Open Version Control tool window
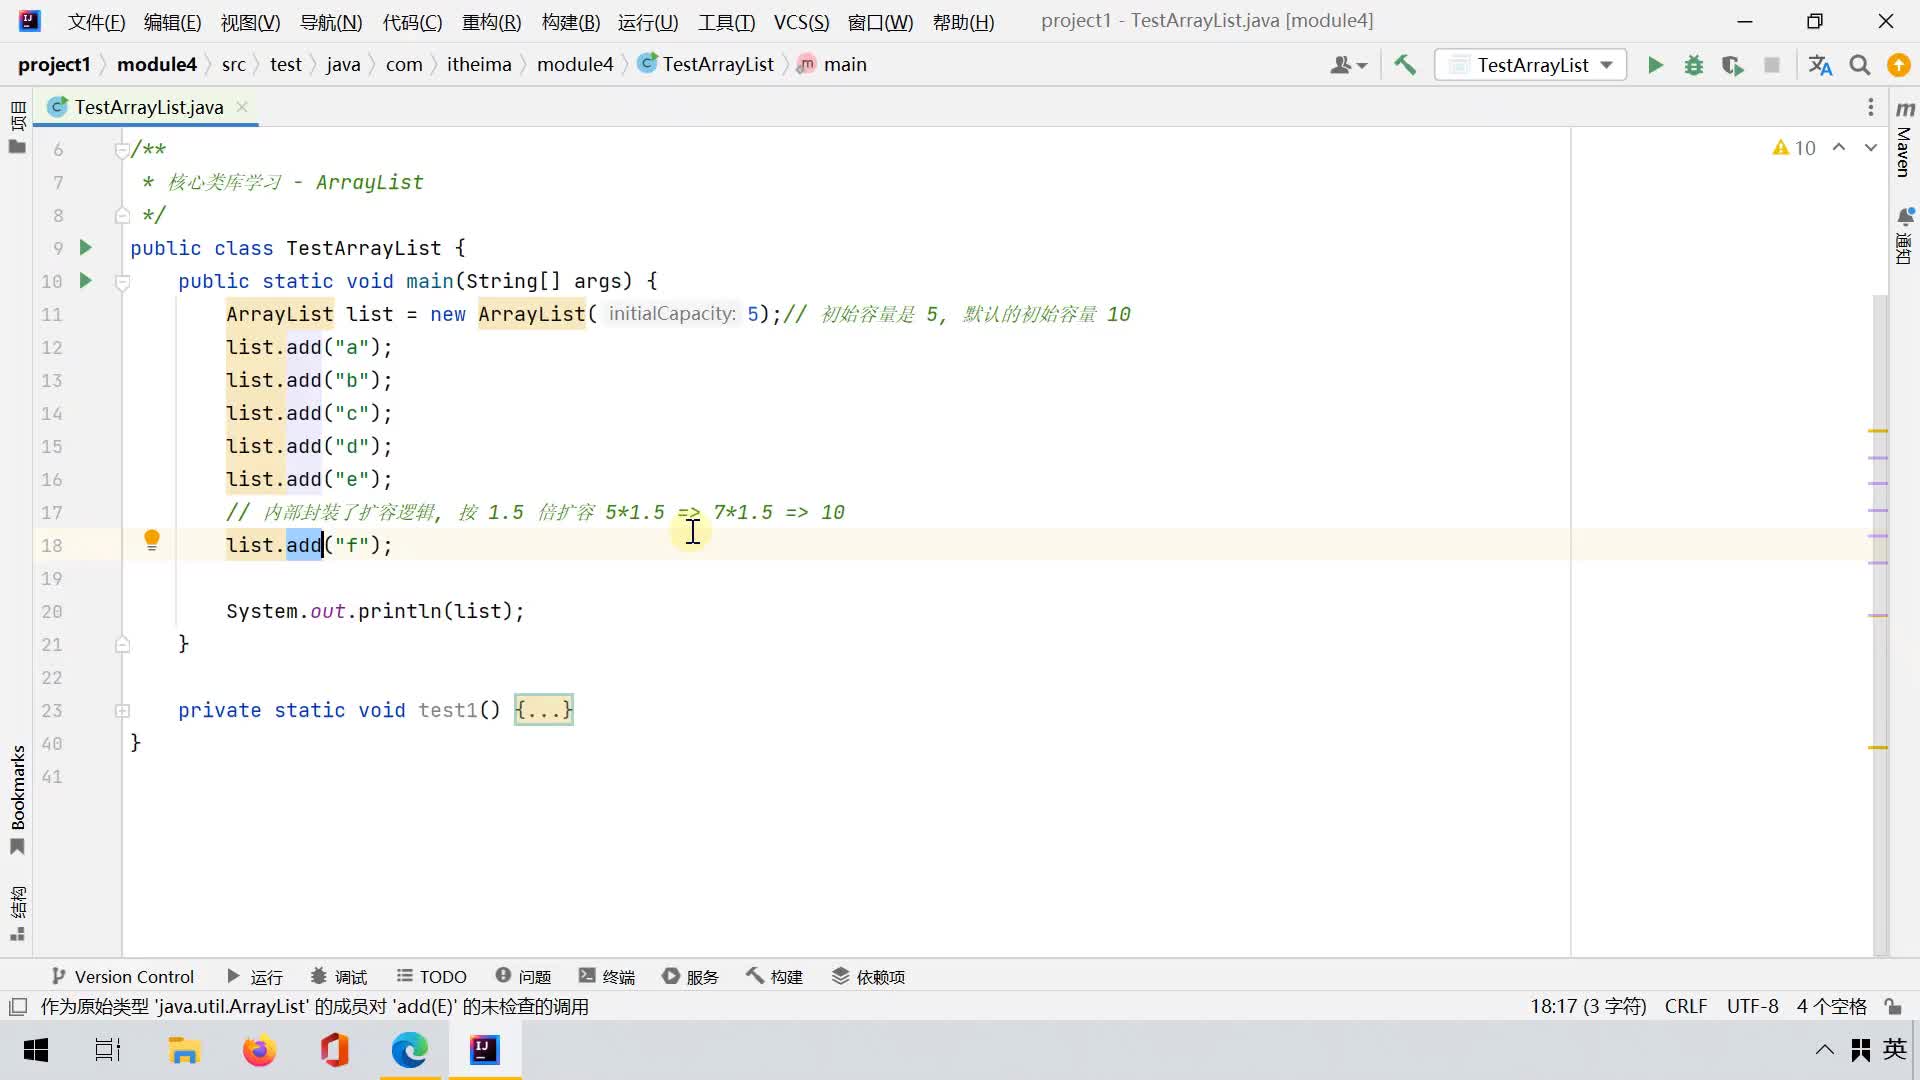Image resolution: width=1920 pixels, height=1080 pixels. click(122, 977)
